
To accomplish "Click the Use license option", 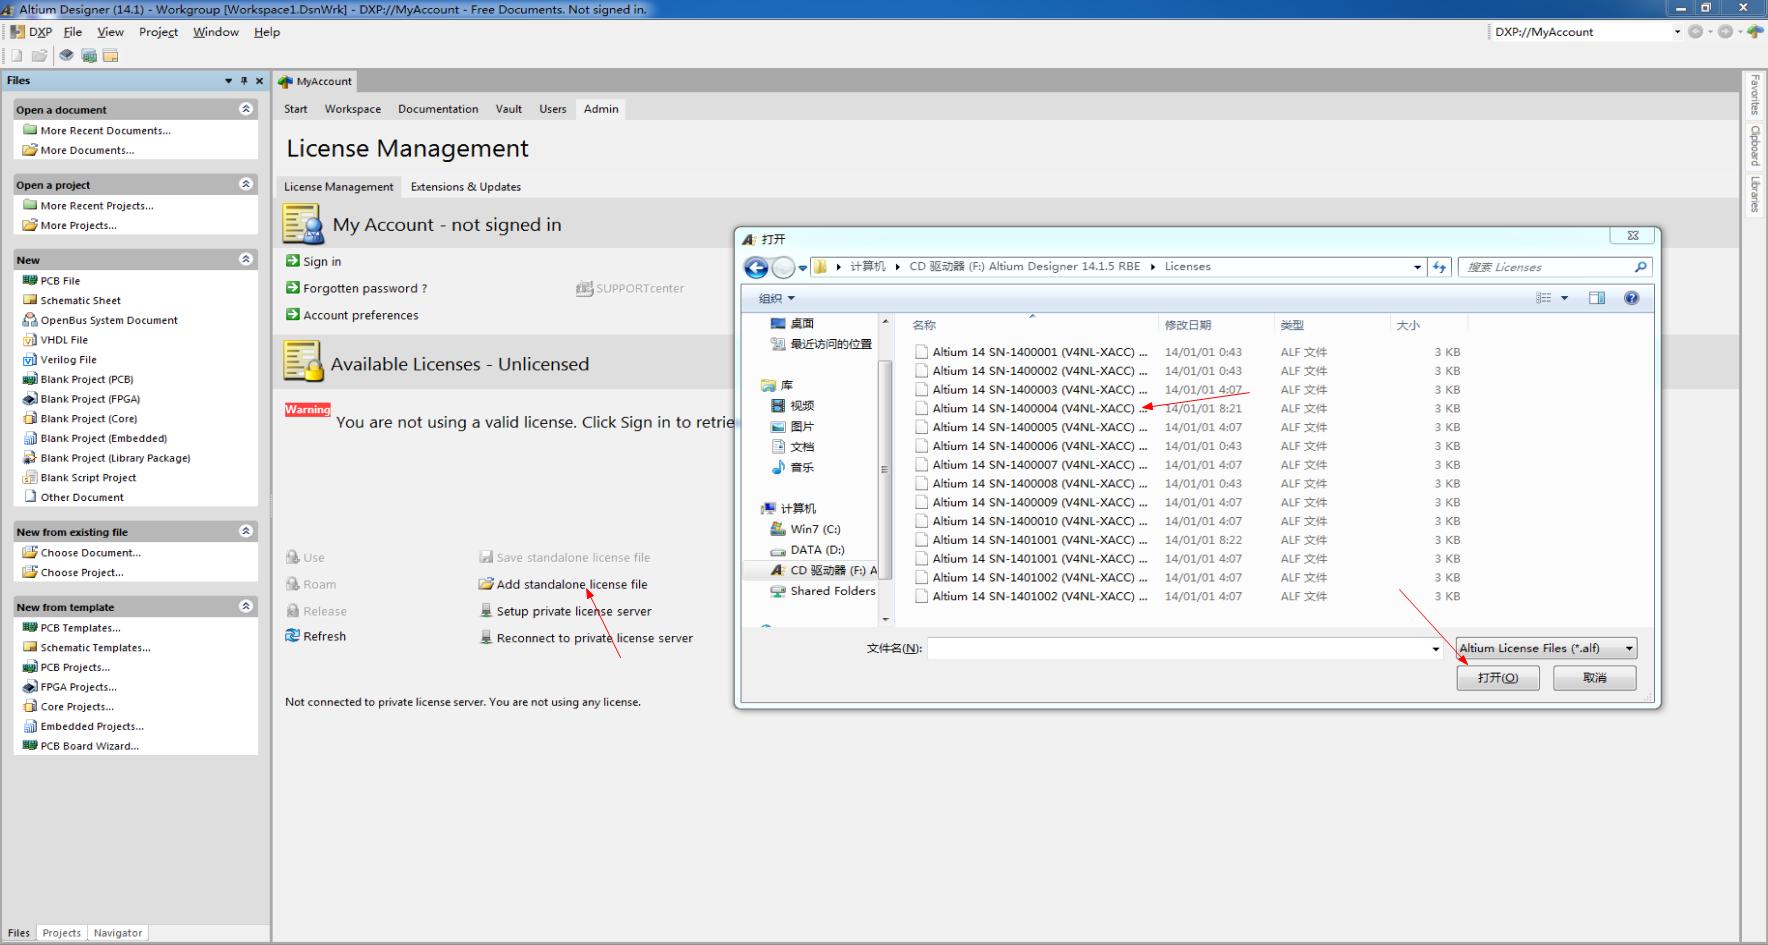I will tap(311, 557).
